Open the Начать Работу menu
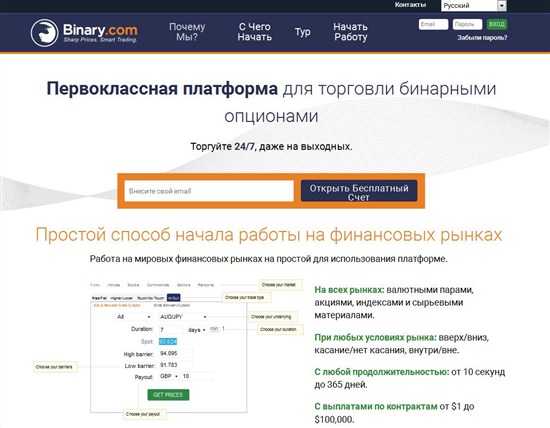 pos(350,32)
